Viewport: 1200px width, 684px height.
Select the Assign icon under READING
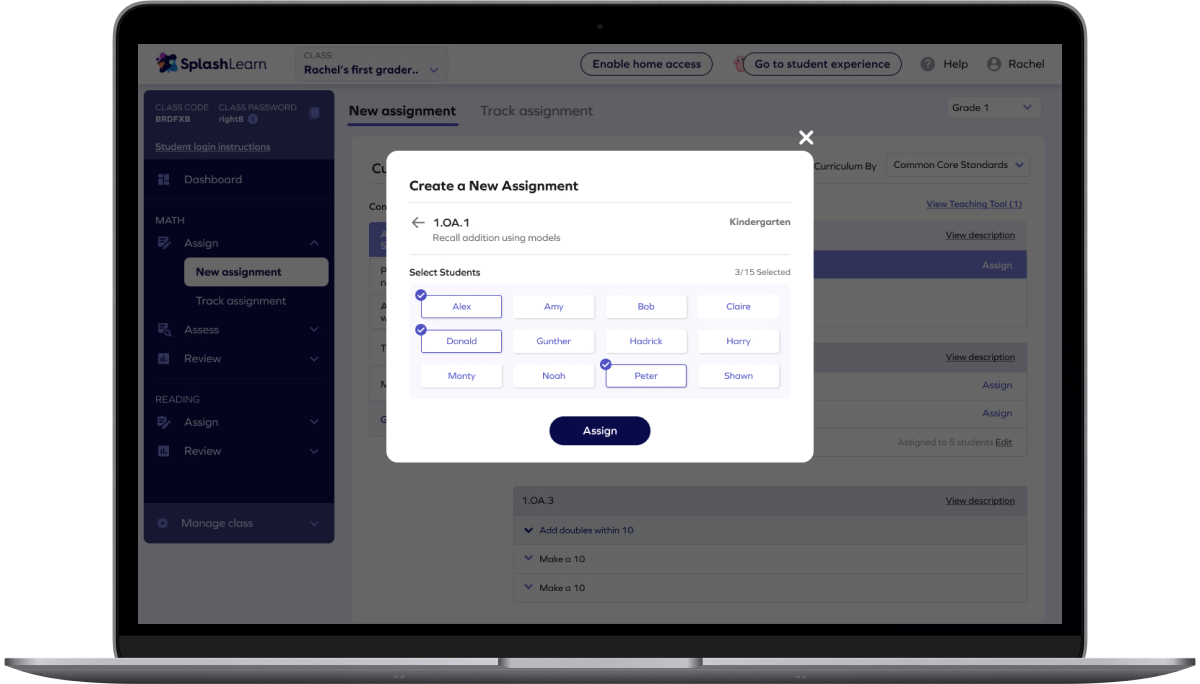tap(162, 421)
